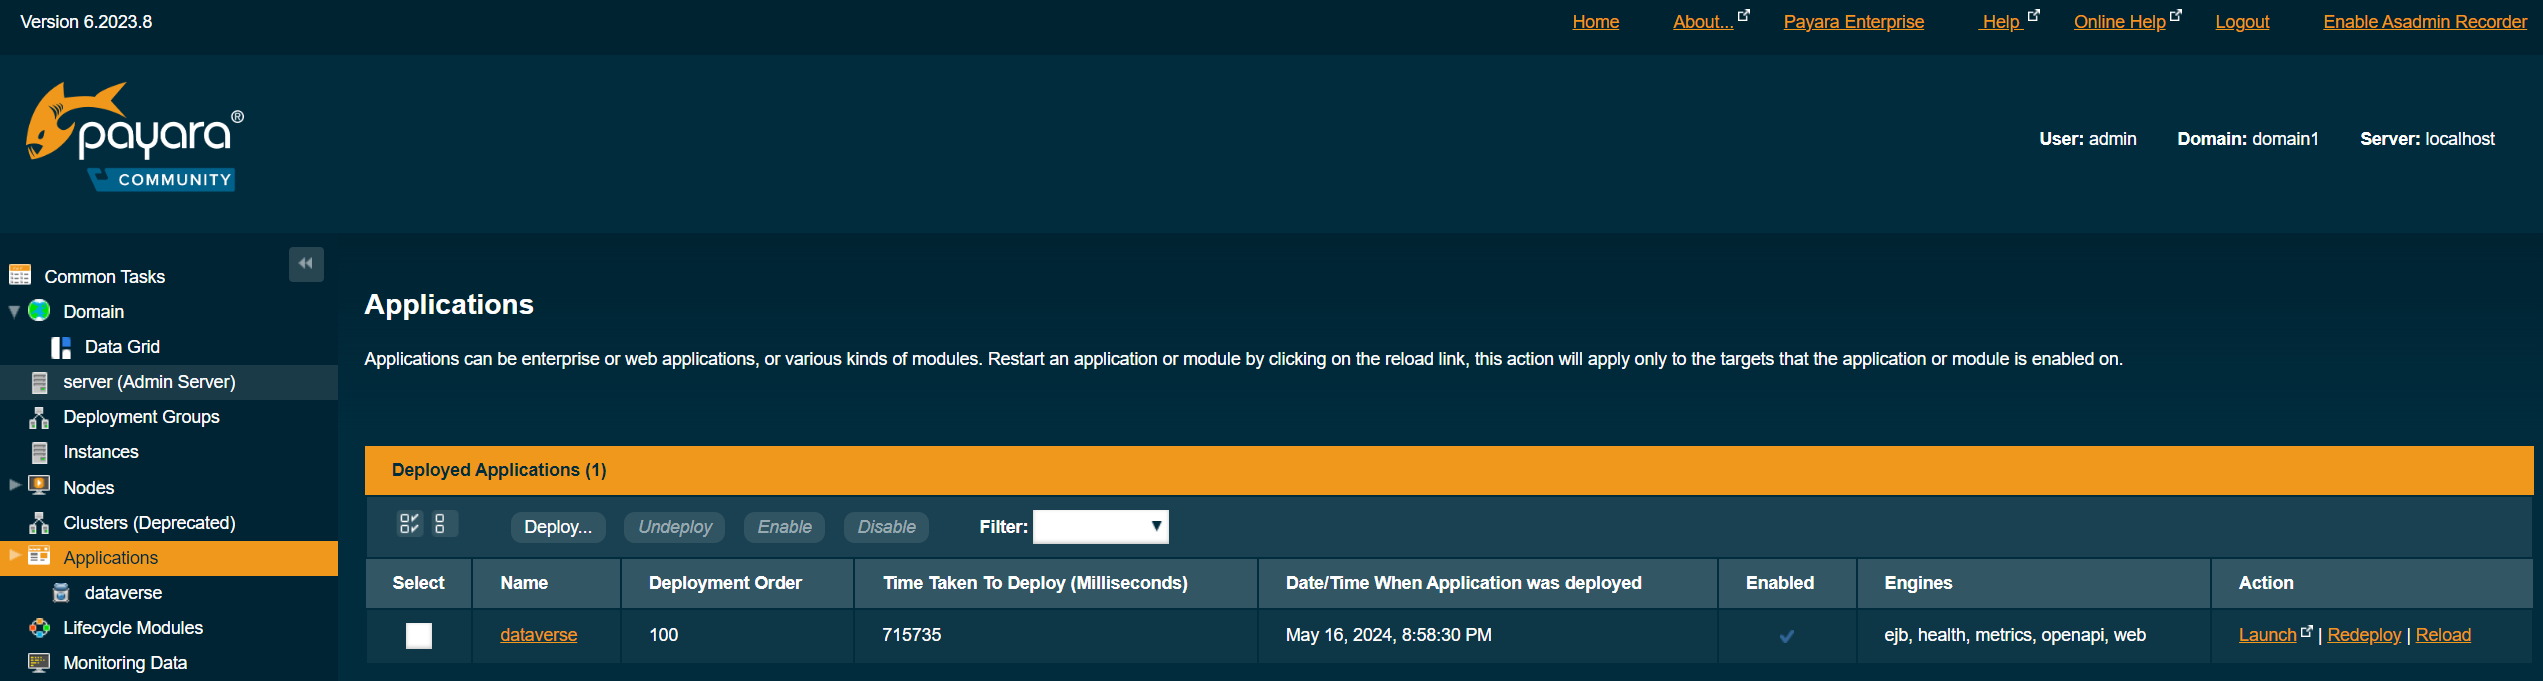Collapse the Domain tree node

(x=14, y=312)
